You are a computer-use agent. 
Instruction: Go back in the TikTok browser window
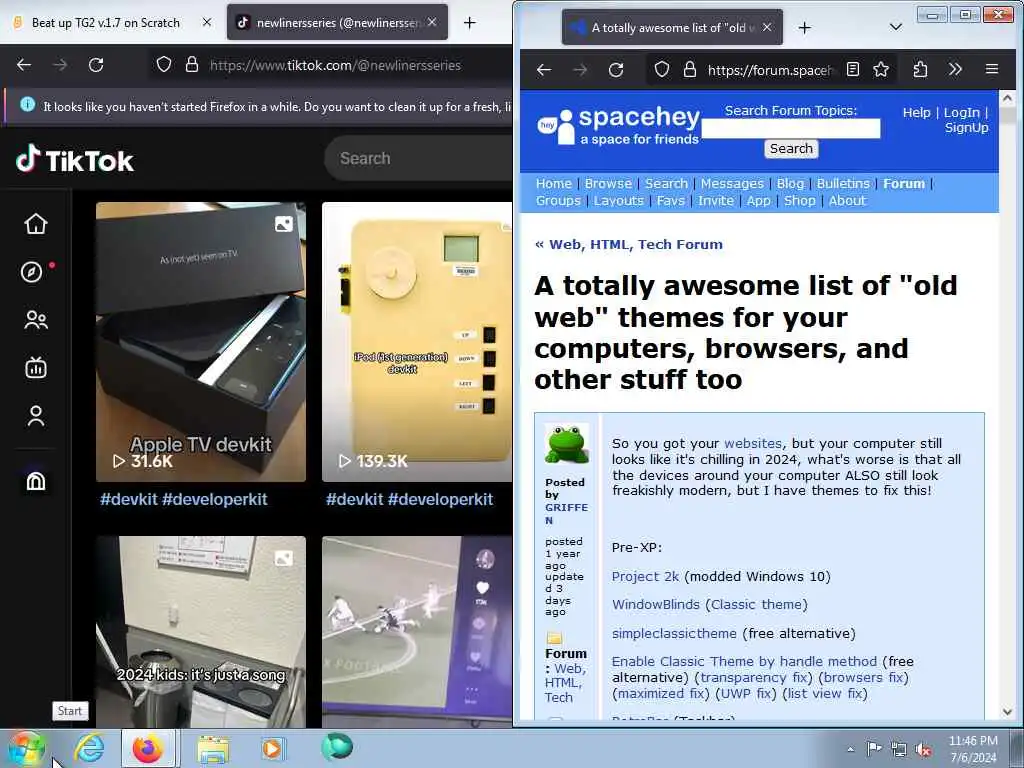point(24,65)
